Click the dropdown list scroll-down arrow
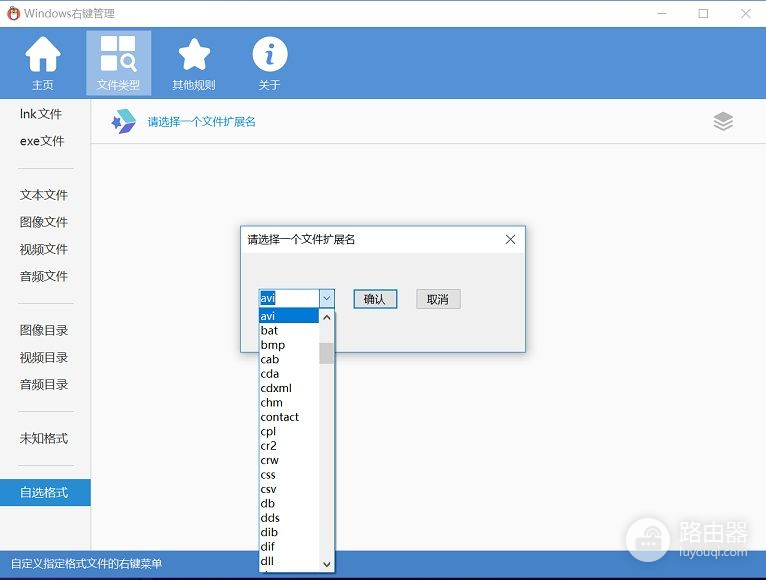Image resolution: width=766 pixels, height=580 pixels. point(327,565)
